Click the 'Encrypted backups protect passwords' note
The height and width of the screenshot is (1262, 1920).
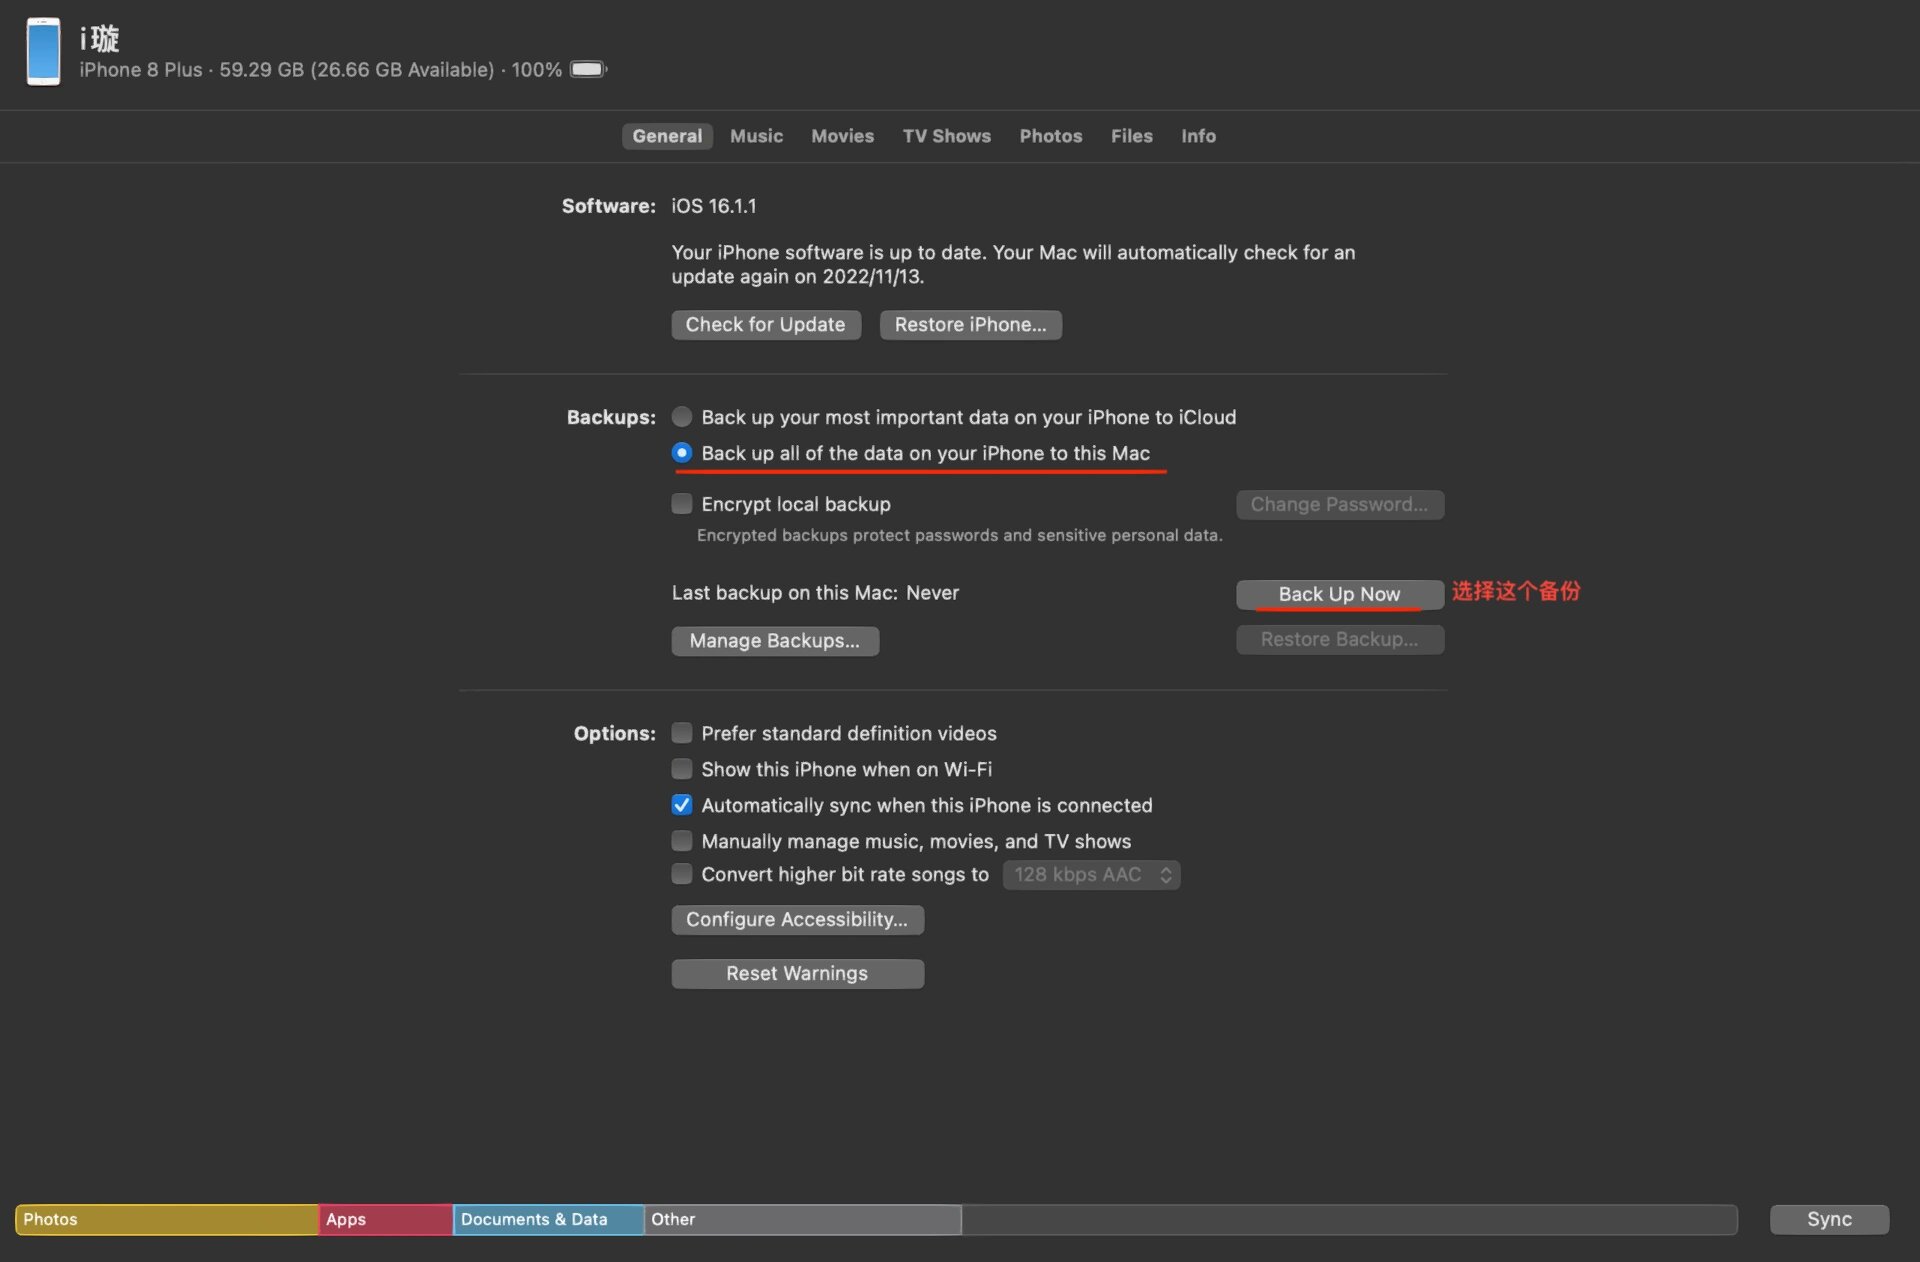click(960, 536)
